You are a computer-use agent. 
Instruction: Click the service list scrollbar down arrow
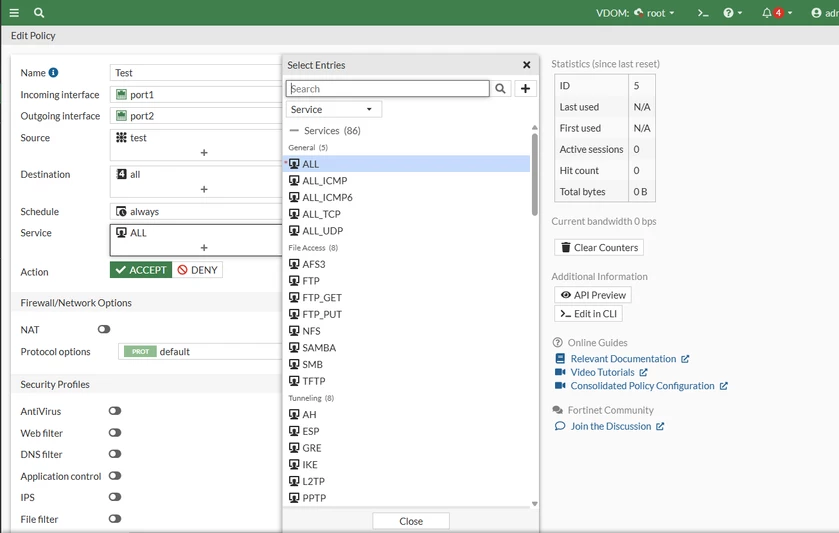pyautogui.click(x=535, y=504)
